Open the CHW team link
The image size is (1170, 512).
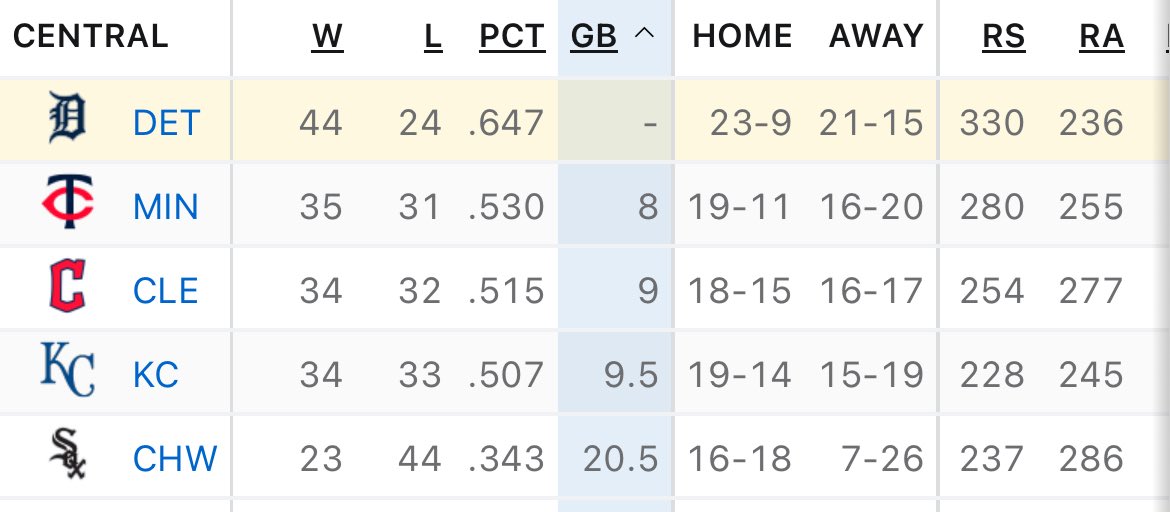point(175,458)
